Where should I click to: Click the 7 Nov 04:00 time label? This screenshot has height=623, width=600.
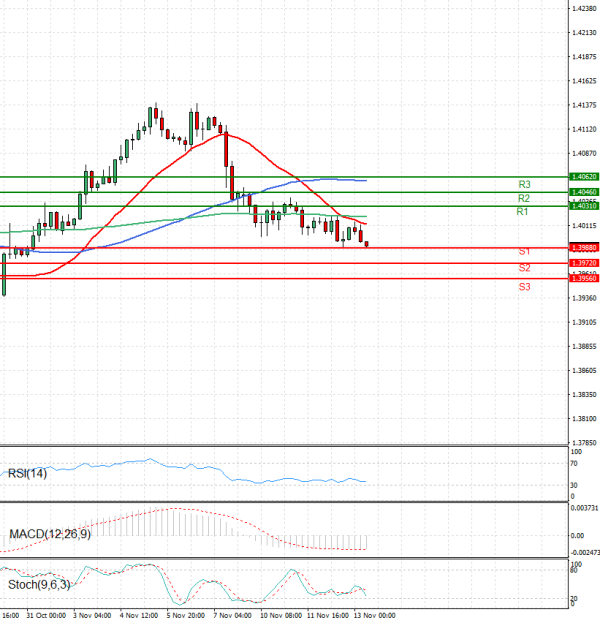(232, 616)
